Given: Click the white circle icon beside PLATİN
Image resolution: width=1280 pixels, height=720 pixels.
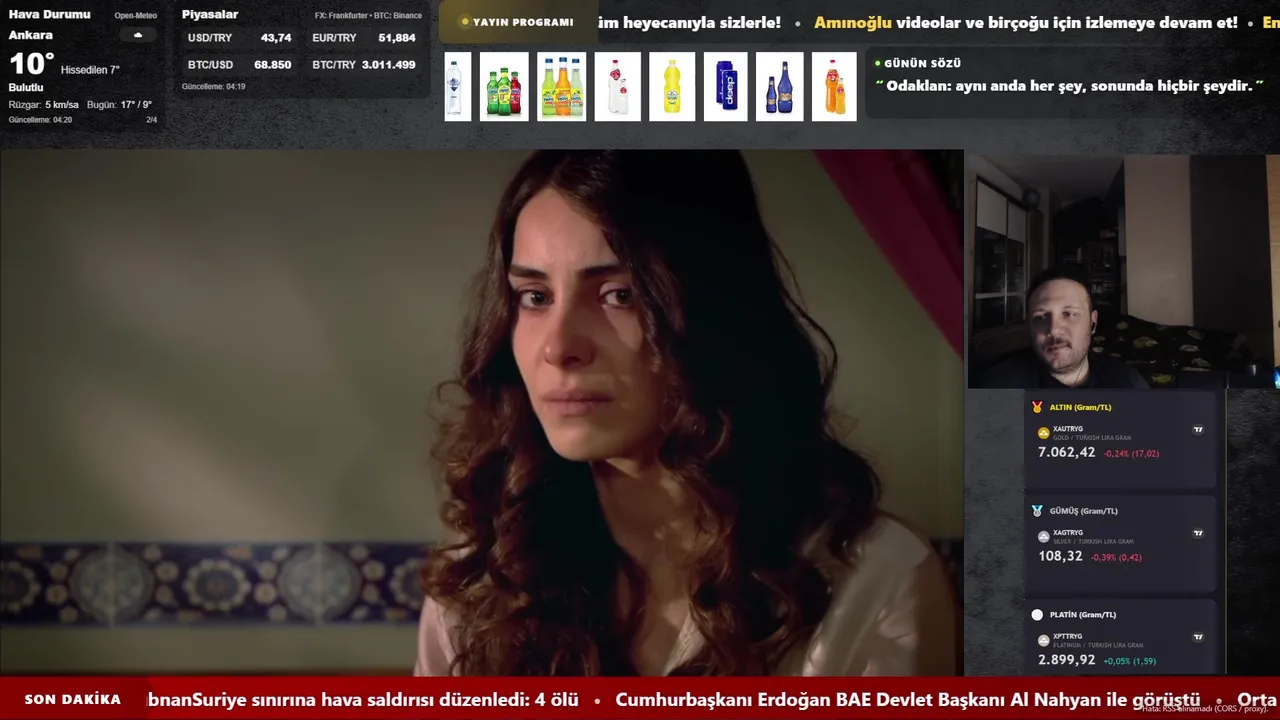Looking at the screenshot, I should [x=1037, y=615].
